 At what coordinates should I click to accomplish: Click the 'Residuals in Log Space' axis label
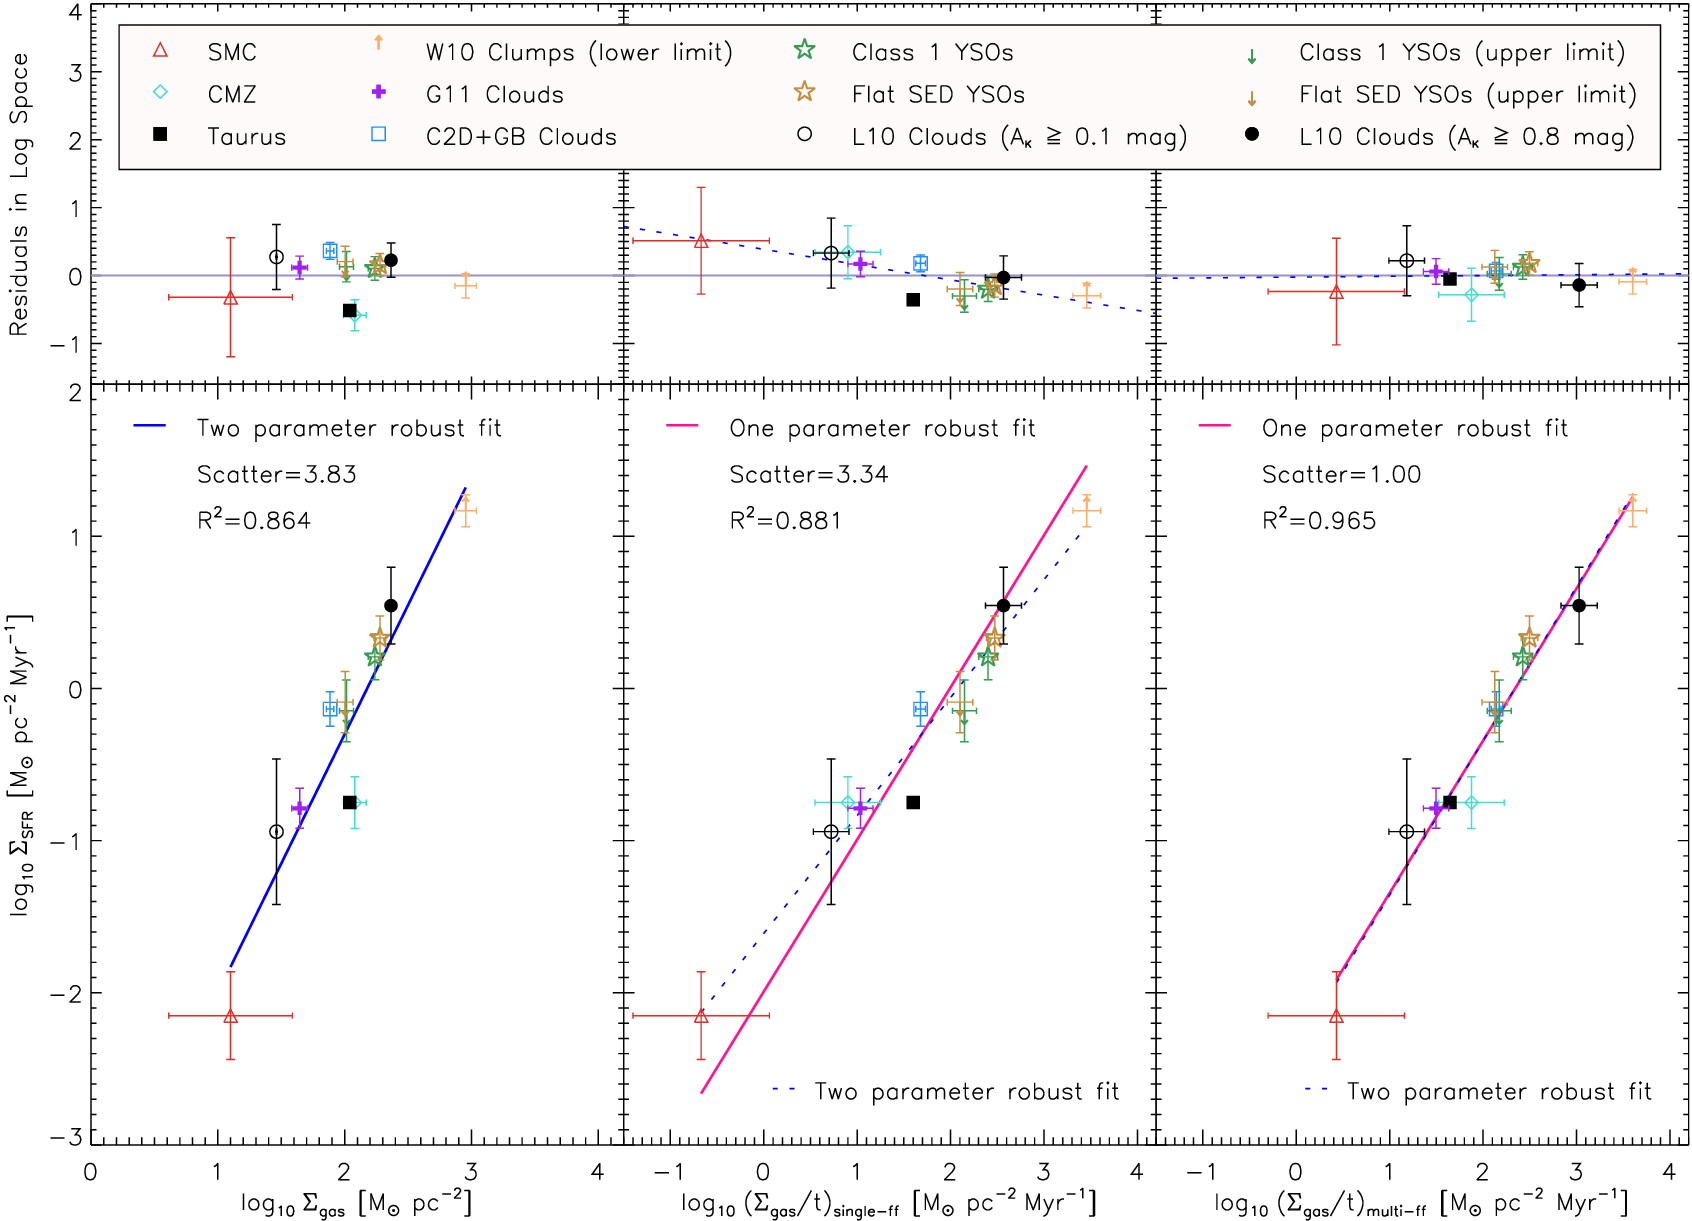19,194
